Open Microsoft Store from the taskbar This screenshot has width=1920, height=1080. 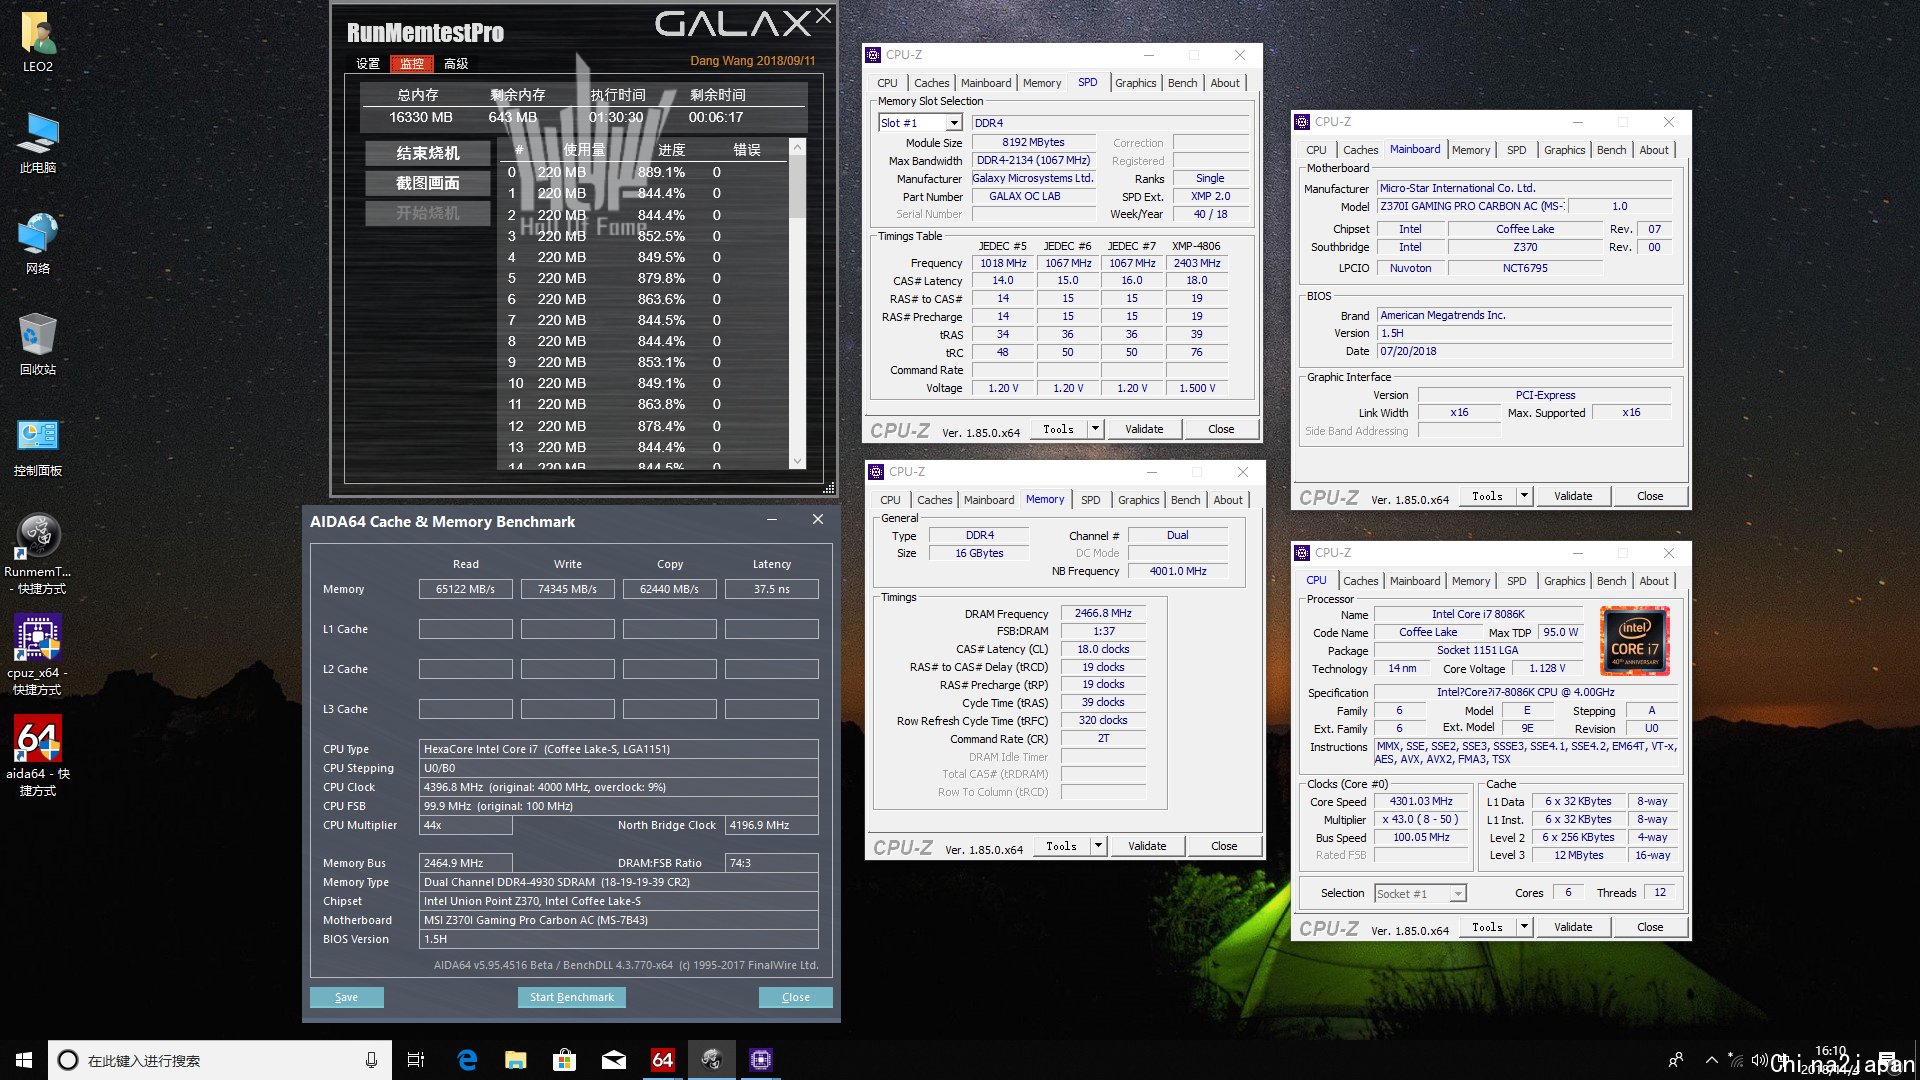coord(565,1060)
